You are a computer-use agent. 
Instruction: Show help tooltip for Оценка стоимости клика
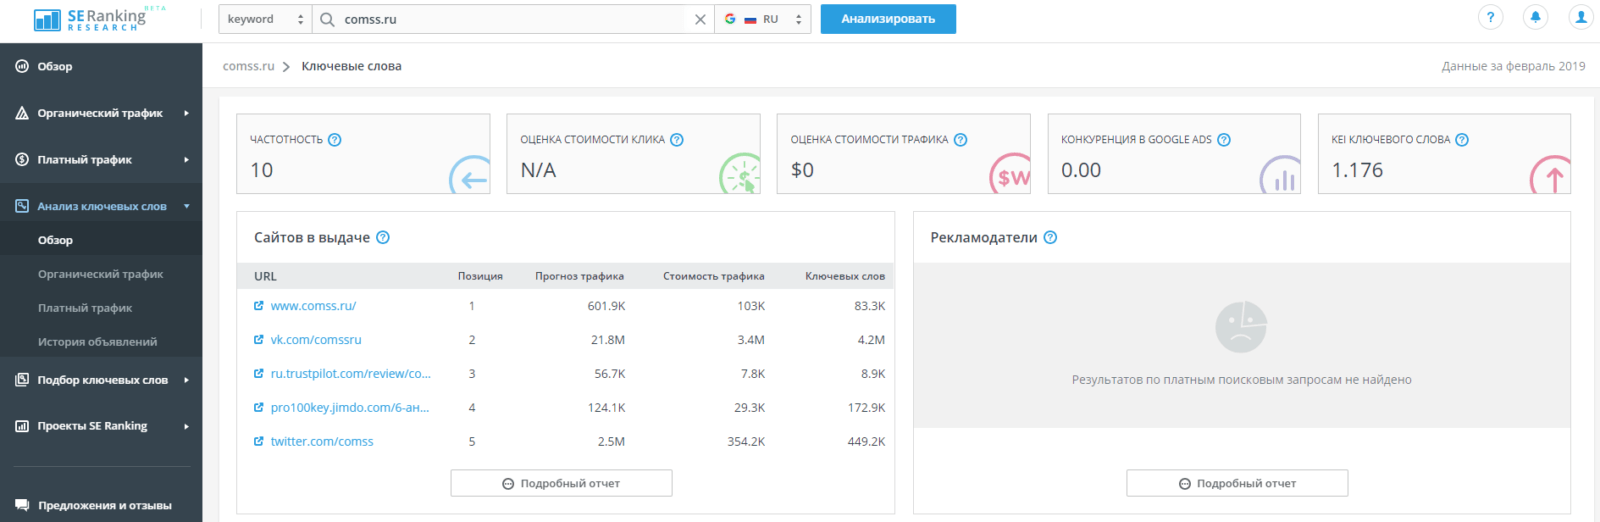pyautogui.click(x=677, y=140)
